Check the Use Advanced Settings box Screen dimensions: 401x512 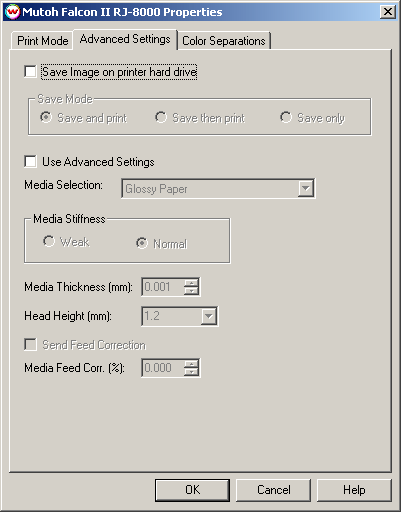point(30,162)
